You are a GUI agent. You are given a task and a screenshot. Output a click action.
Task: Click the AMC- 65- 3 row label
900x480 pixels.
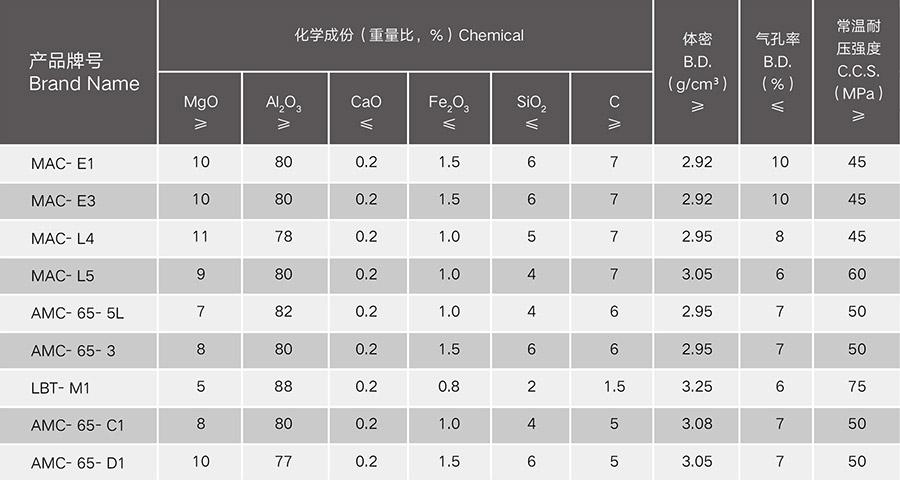coord(73,351)
